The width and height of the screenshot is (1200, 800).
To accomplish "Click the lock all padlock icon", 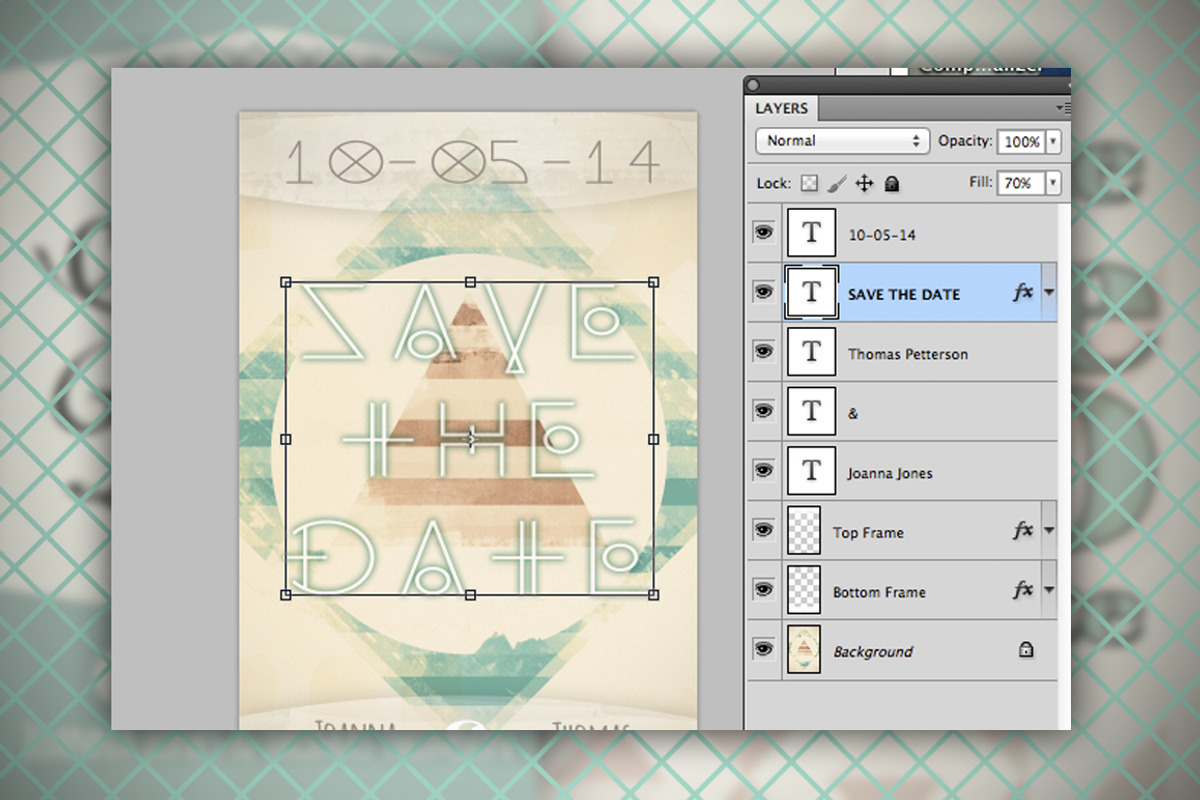I will click(x=892, y=183).
